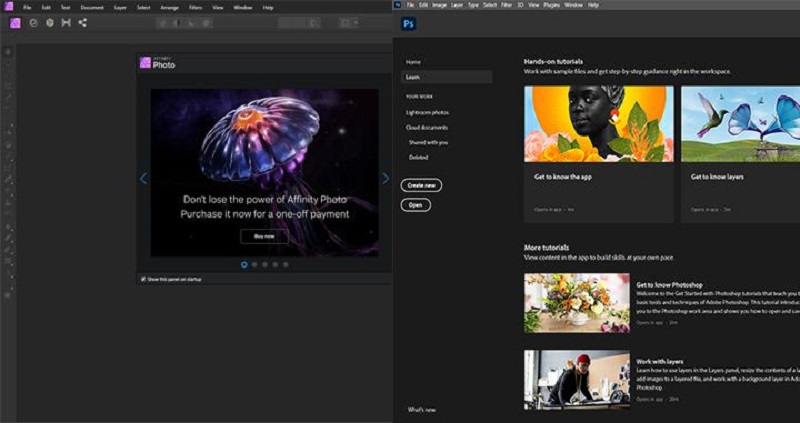800x423 pixels.
Task: Click the 'Open' button in Photoshop sidebar
Action: 416,205
